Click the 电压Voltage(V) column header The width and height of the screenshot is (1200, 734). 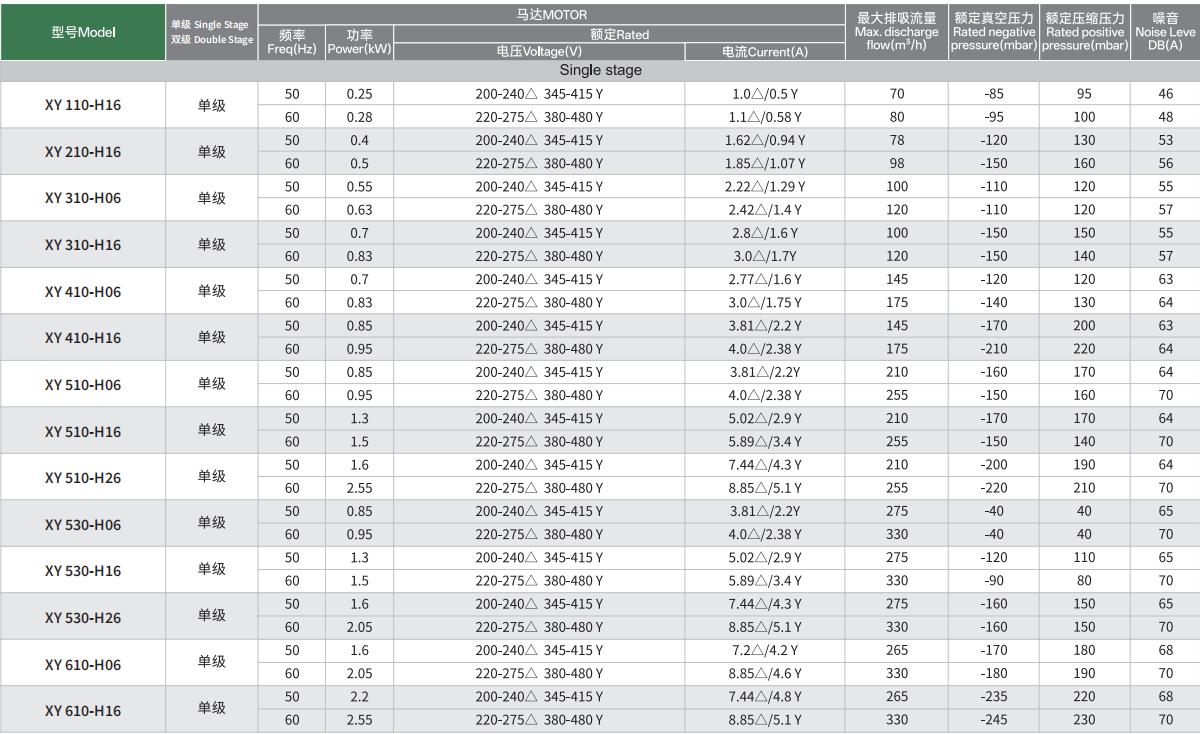pos(539,52)
